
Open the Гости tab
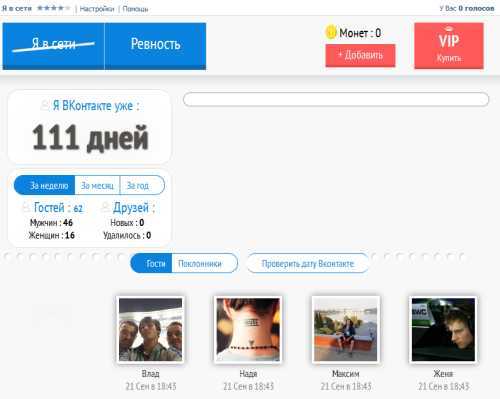[151, 263]
